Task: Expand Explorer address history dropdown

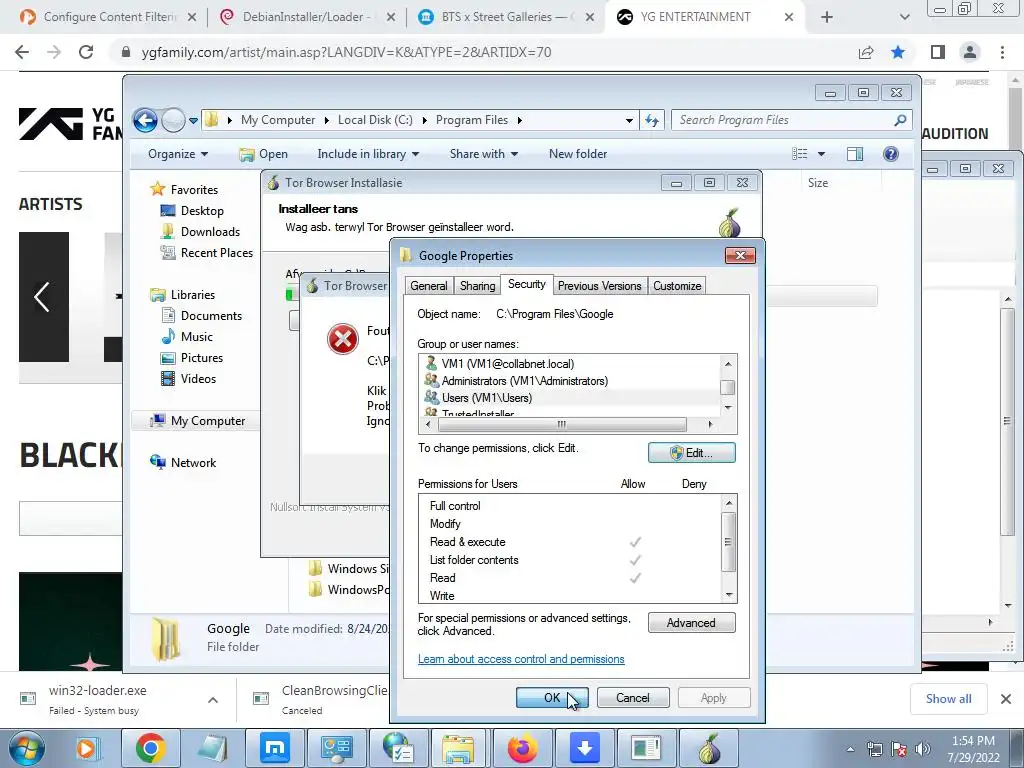Action: click(629, 120)
